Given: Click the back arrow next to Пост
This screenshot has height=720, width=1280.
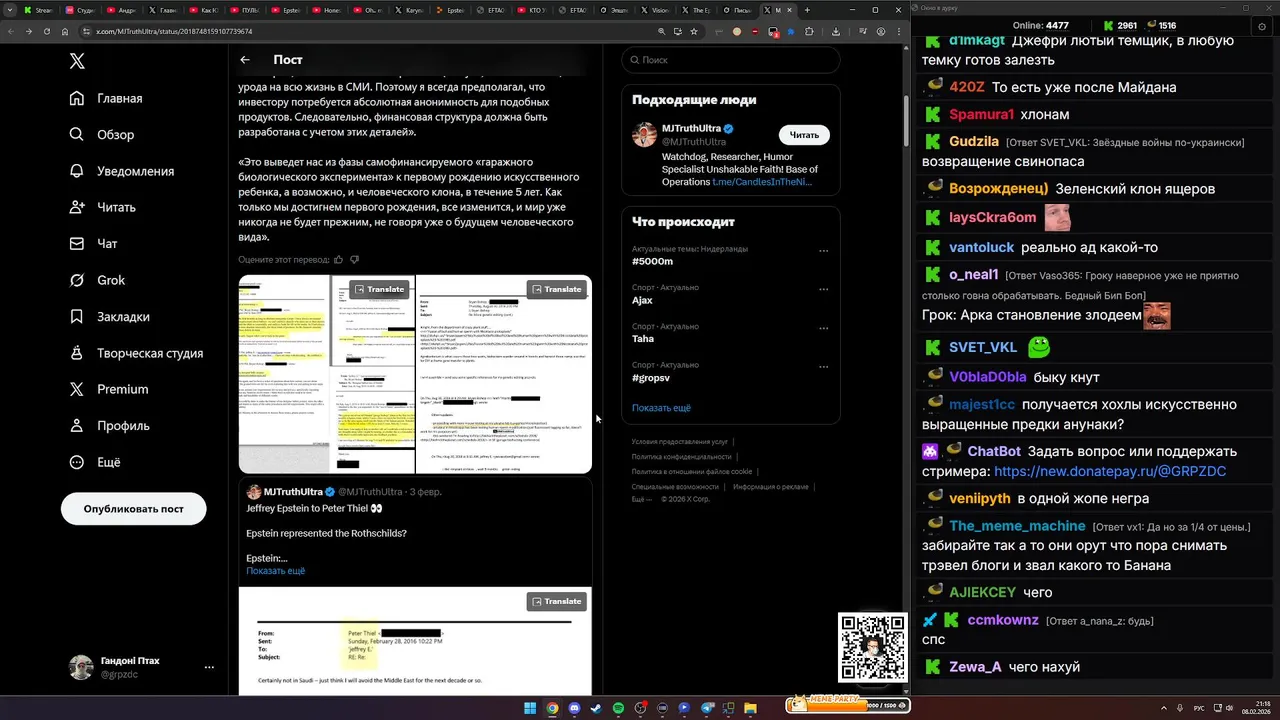Looking at the screenshot, I should [x=245, y=60].
